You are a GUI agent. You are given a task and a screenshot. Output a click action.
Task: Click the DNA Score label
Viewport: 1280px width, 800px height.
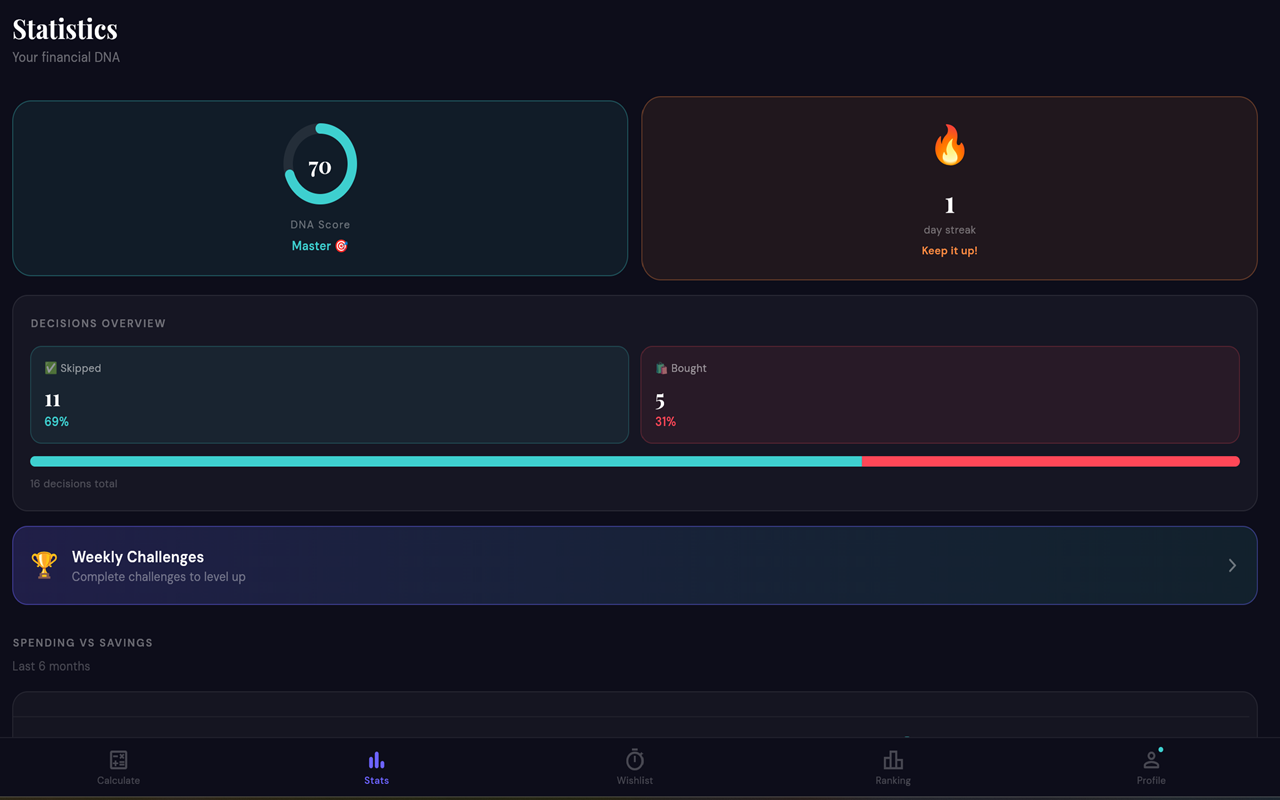pos(320,225)
